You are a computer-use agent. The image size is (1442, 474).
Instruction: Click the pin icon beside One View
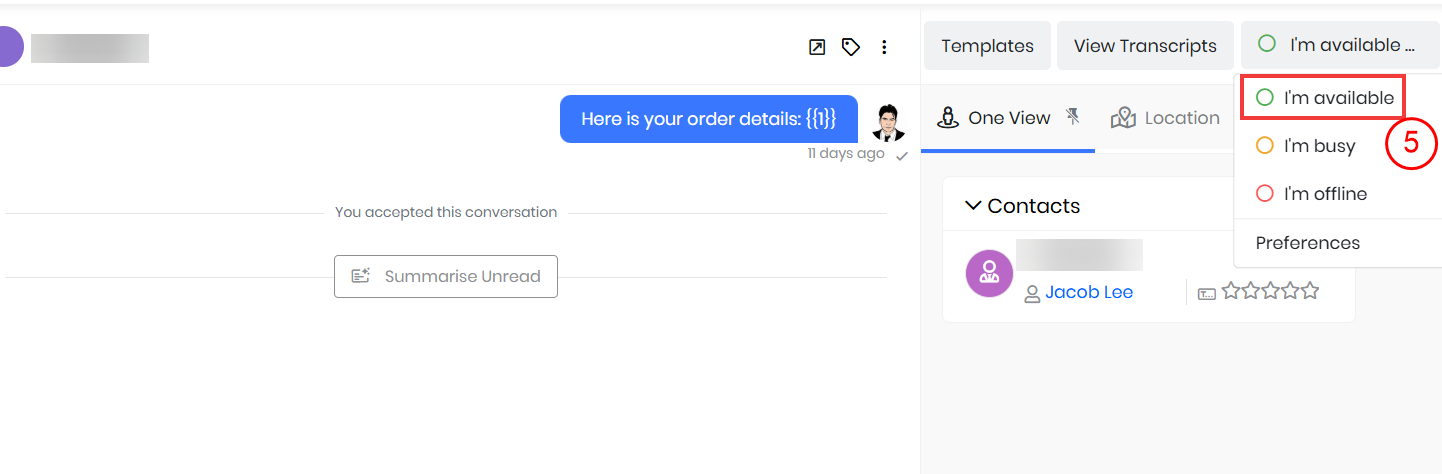(x=1073, y=117)
